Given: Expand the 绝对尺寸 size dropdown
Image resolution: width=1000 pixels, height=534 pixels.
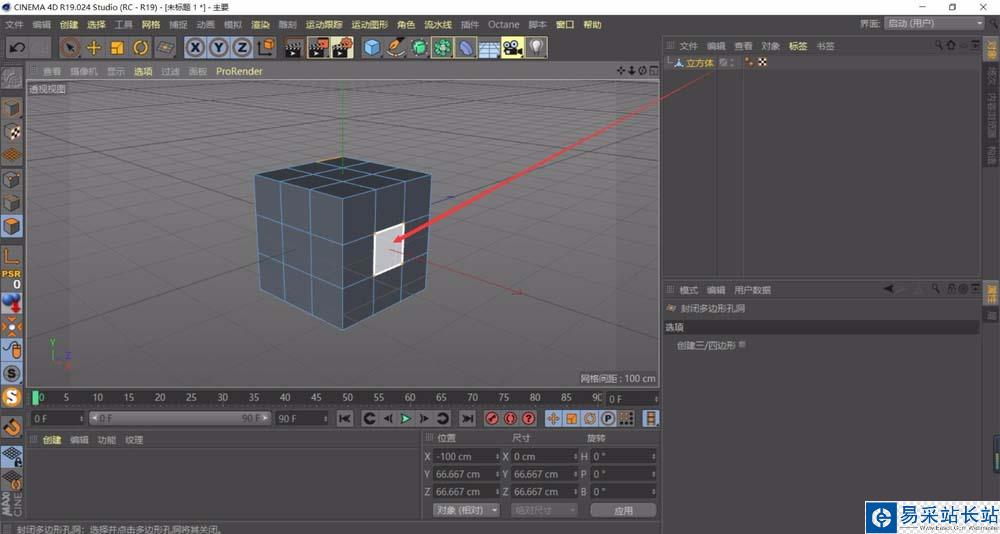Looking at the screenshot, I should (x=544, y=510).
